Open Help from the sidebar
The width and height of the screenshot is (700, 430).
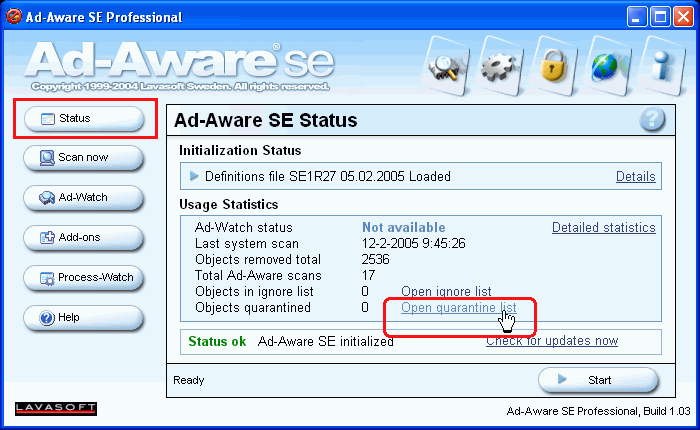(x=83, y=317)
